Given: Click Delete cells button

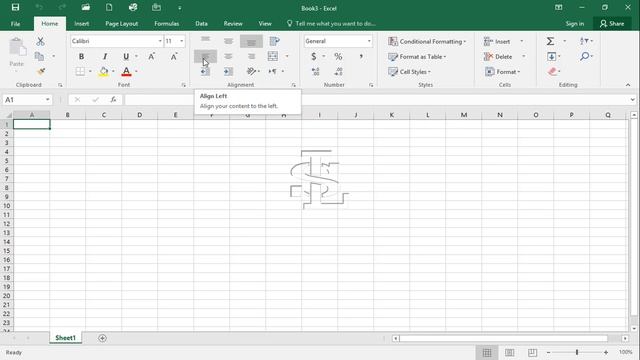Looking at the screenshot, I should pos(498,57).
